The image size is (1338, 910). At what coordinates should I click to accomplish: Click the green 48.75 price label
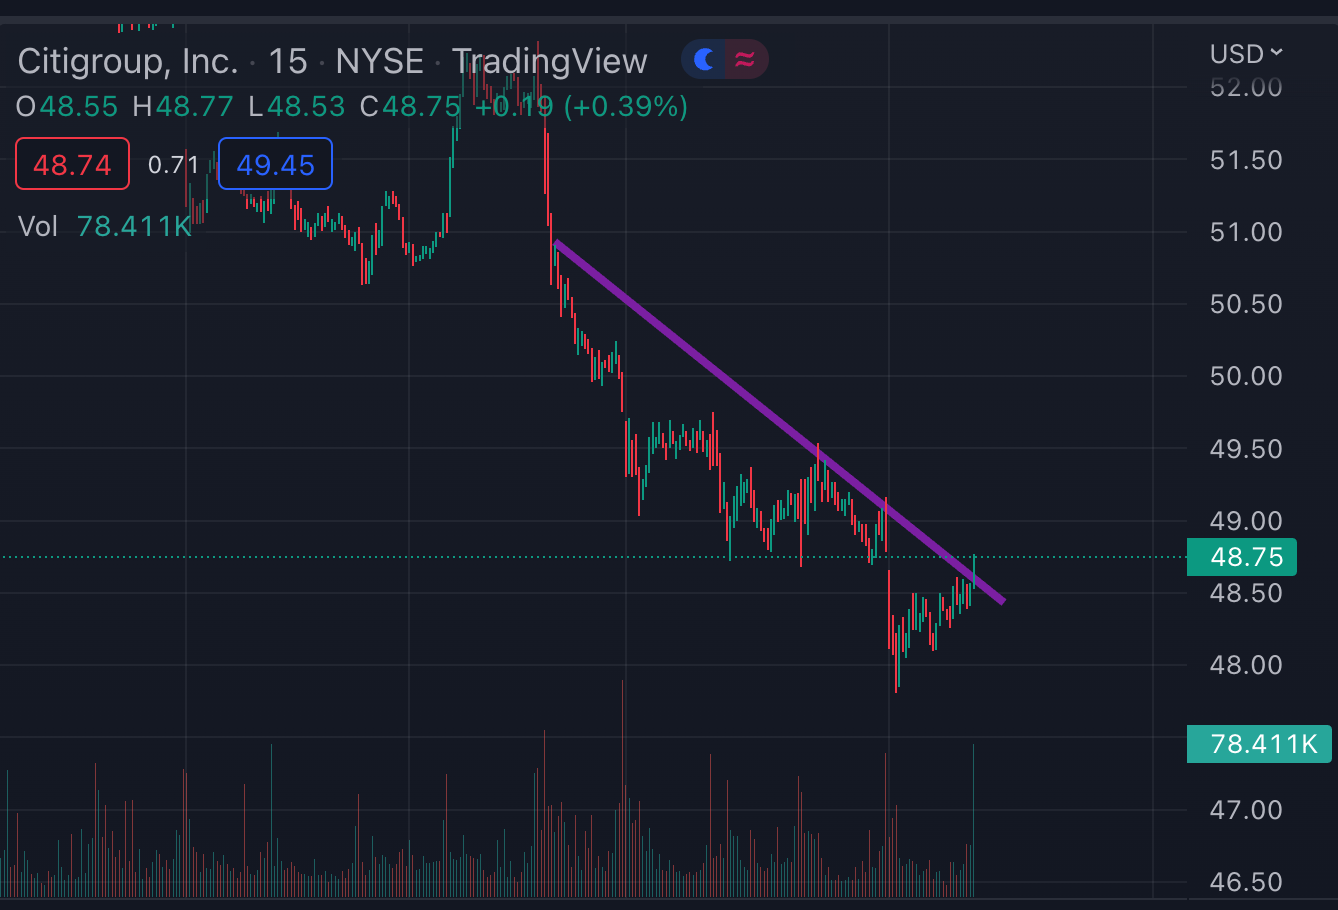point(1242,557)
